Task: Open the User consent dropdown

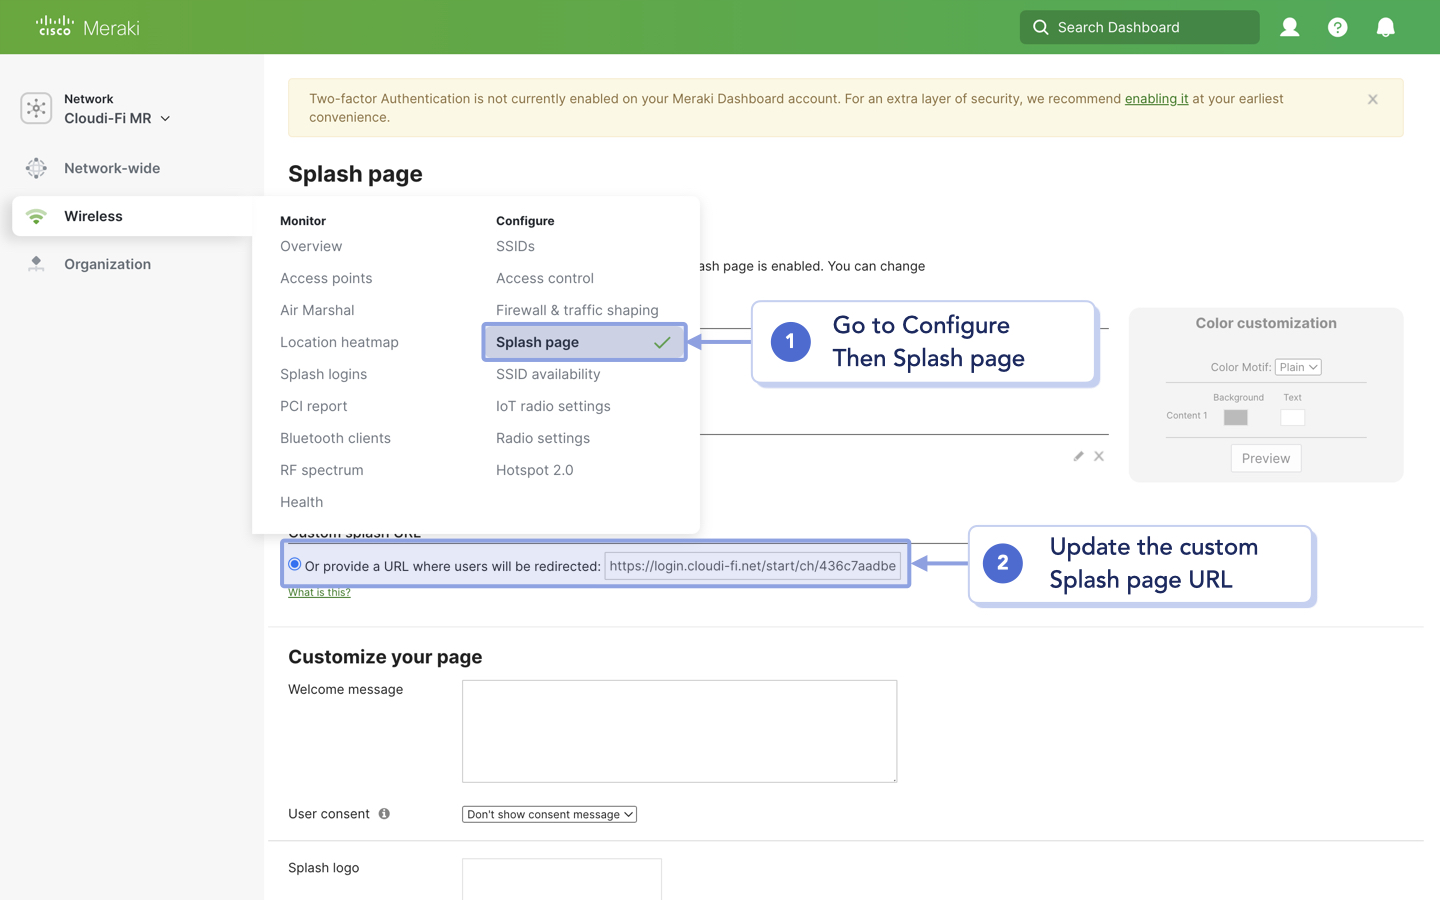Action: (548, 813)
